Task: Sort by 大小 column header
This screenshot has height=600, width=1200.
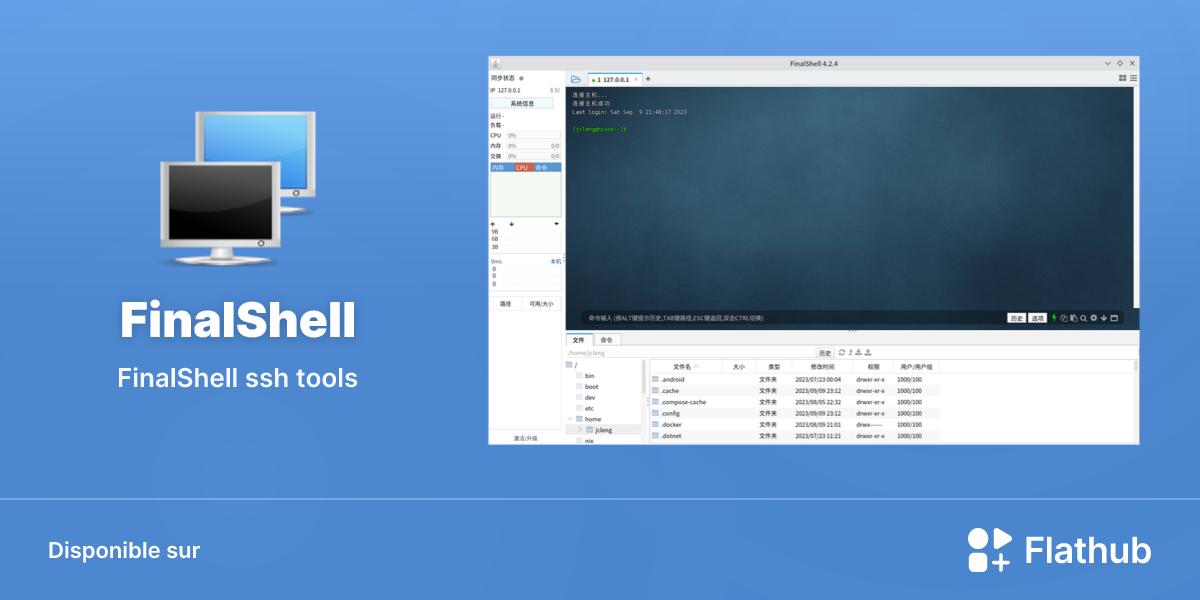Action: [x=738, y=367]
